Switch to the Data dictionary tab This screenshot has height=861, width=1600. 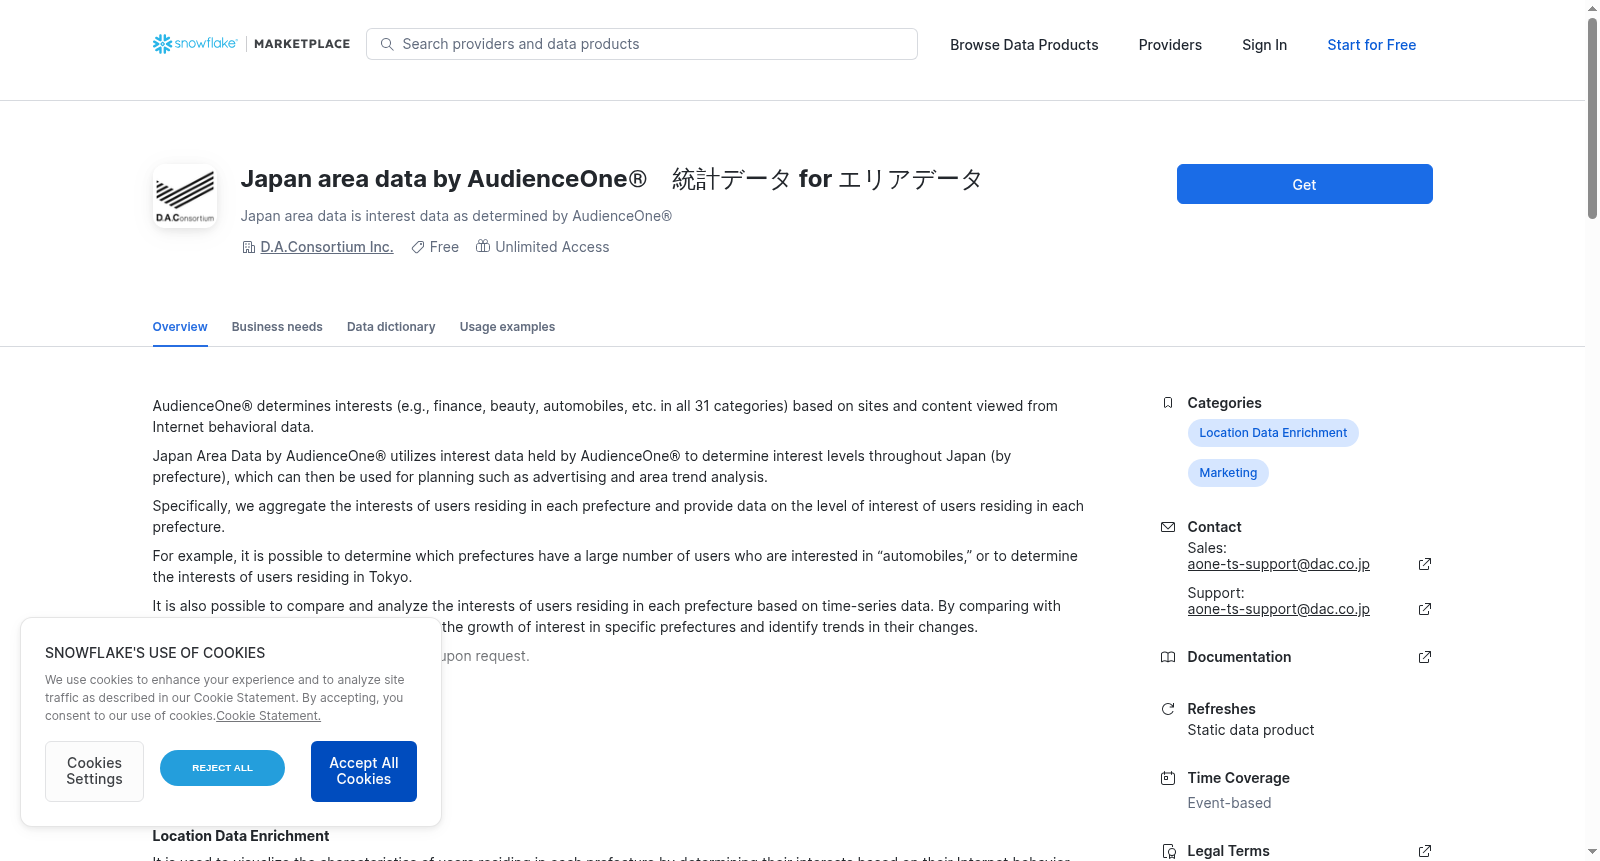[391, 327]
